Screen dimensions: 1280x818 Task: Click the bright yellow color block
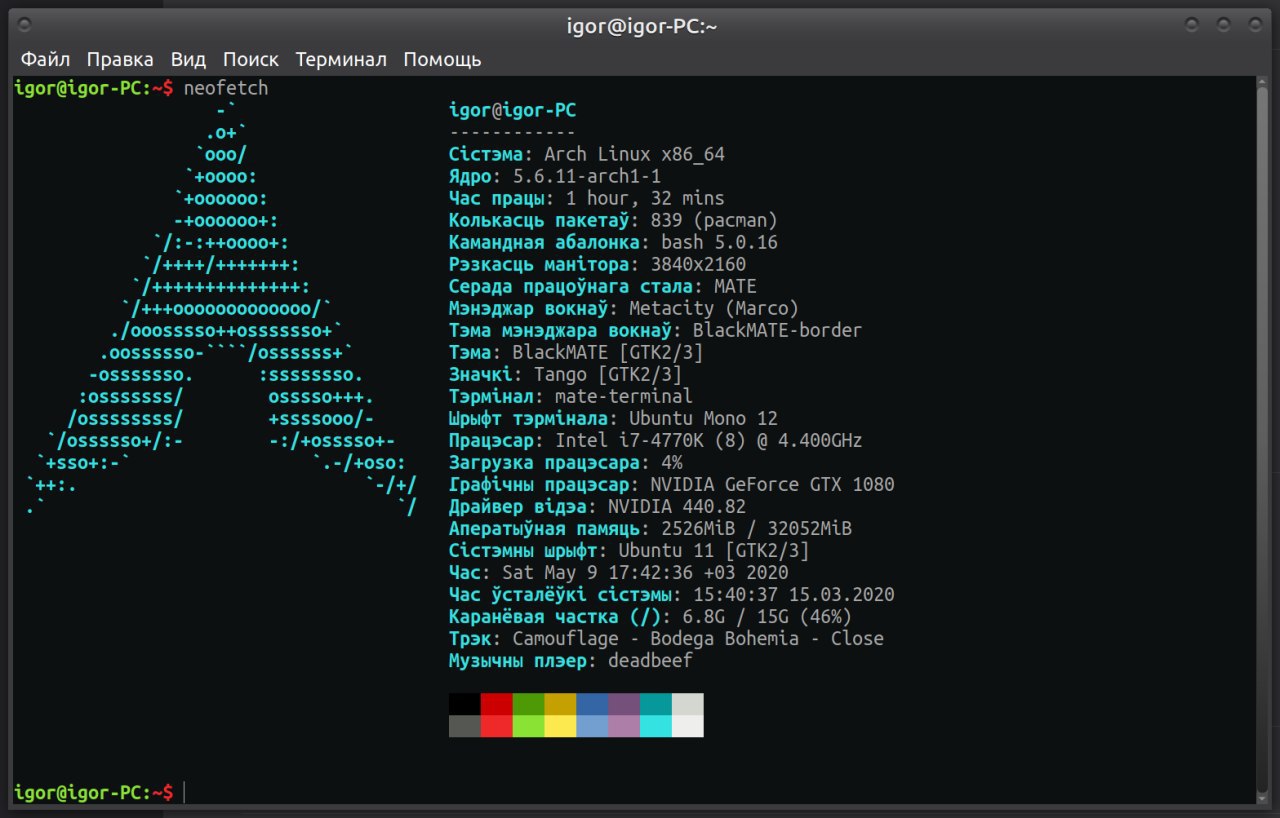(x=560, y=726)
